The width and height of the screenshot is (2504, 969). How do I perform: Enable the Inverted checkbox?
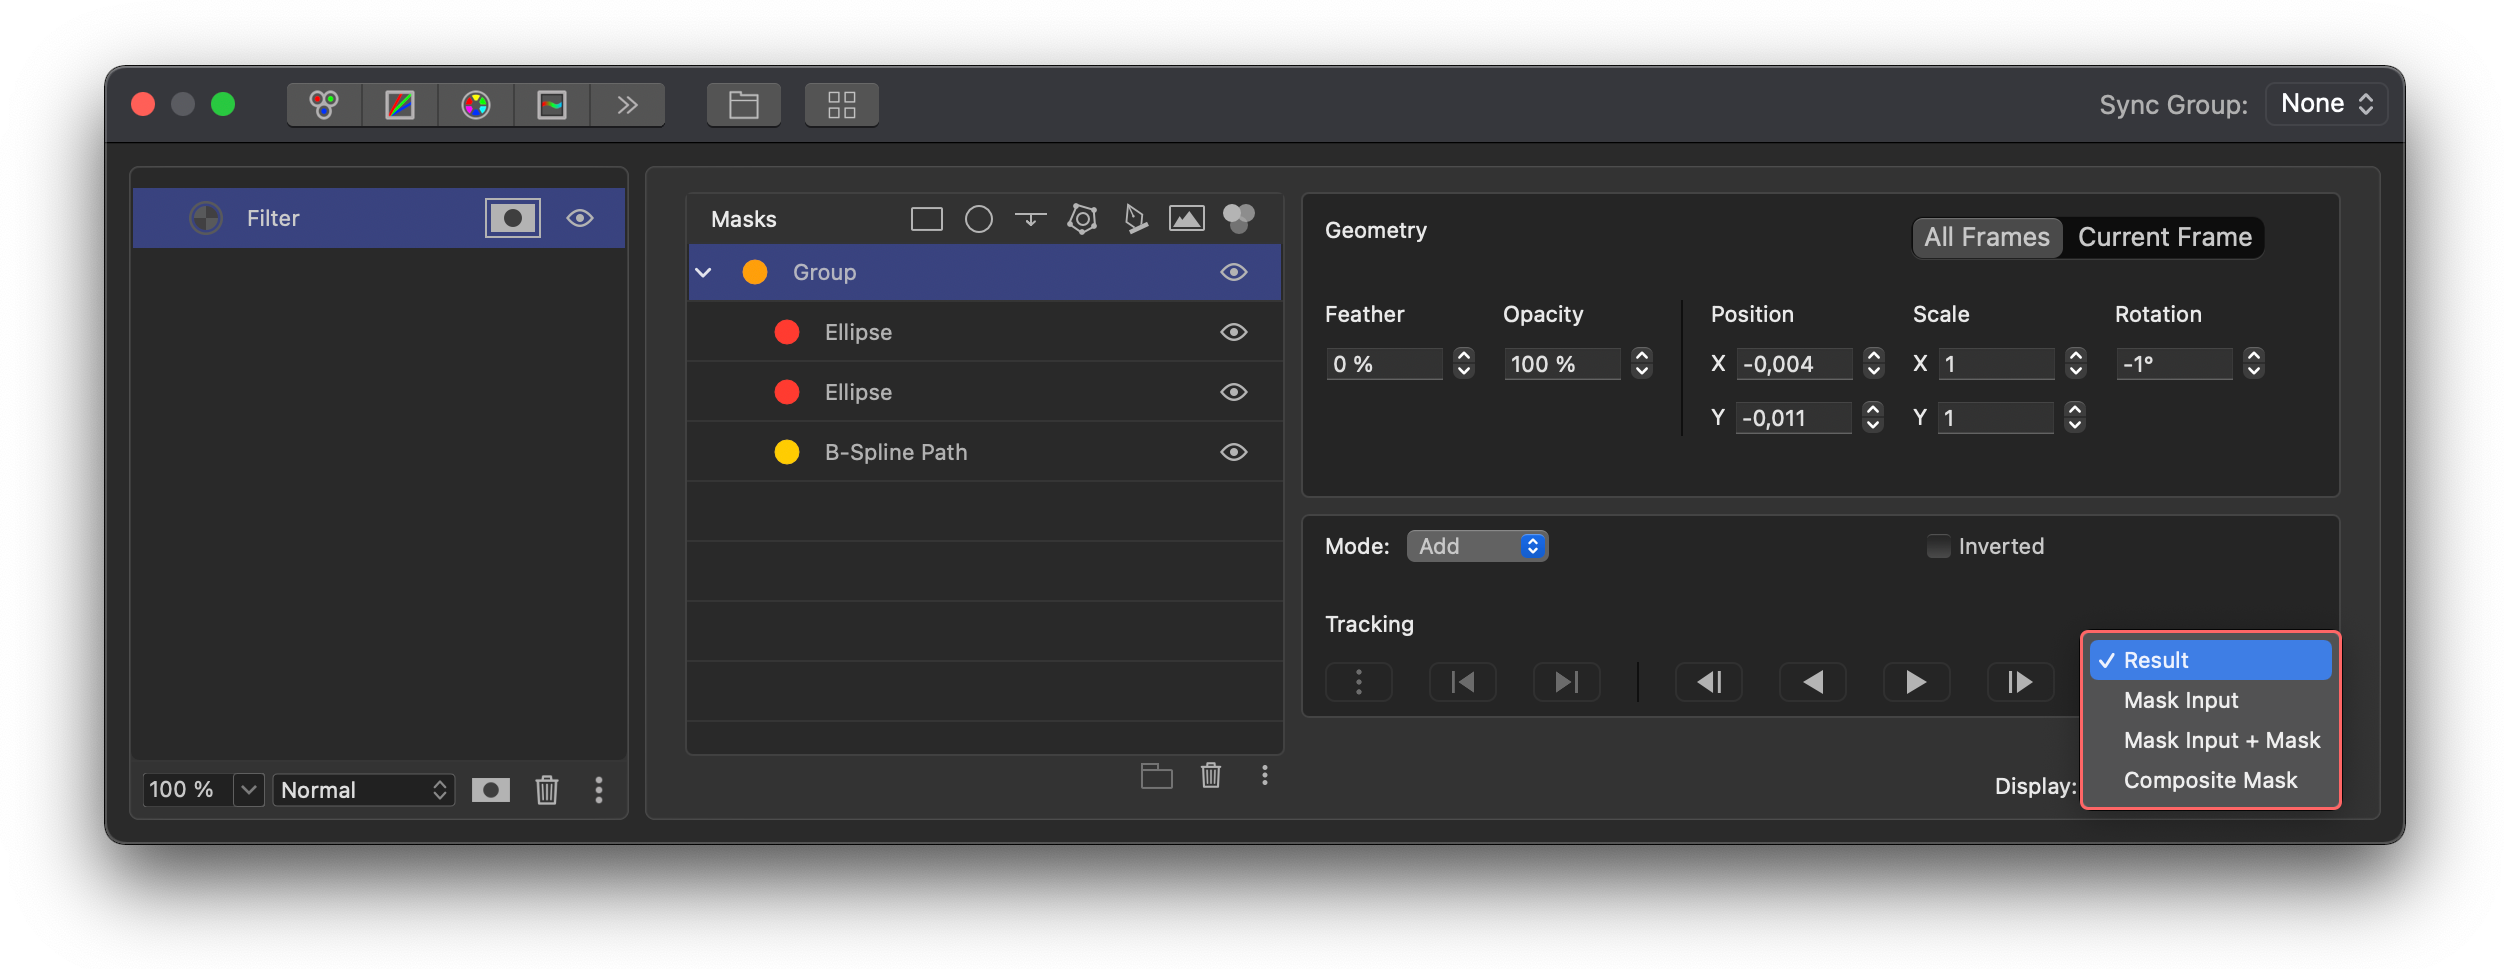click(x=1938, y=547)
